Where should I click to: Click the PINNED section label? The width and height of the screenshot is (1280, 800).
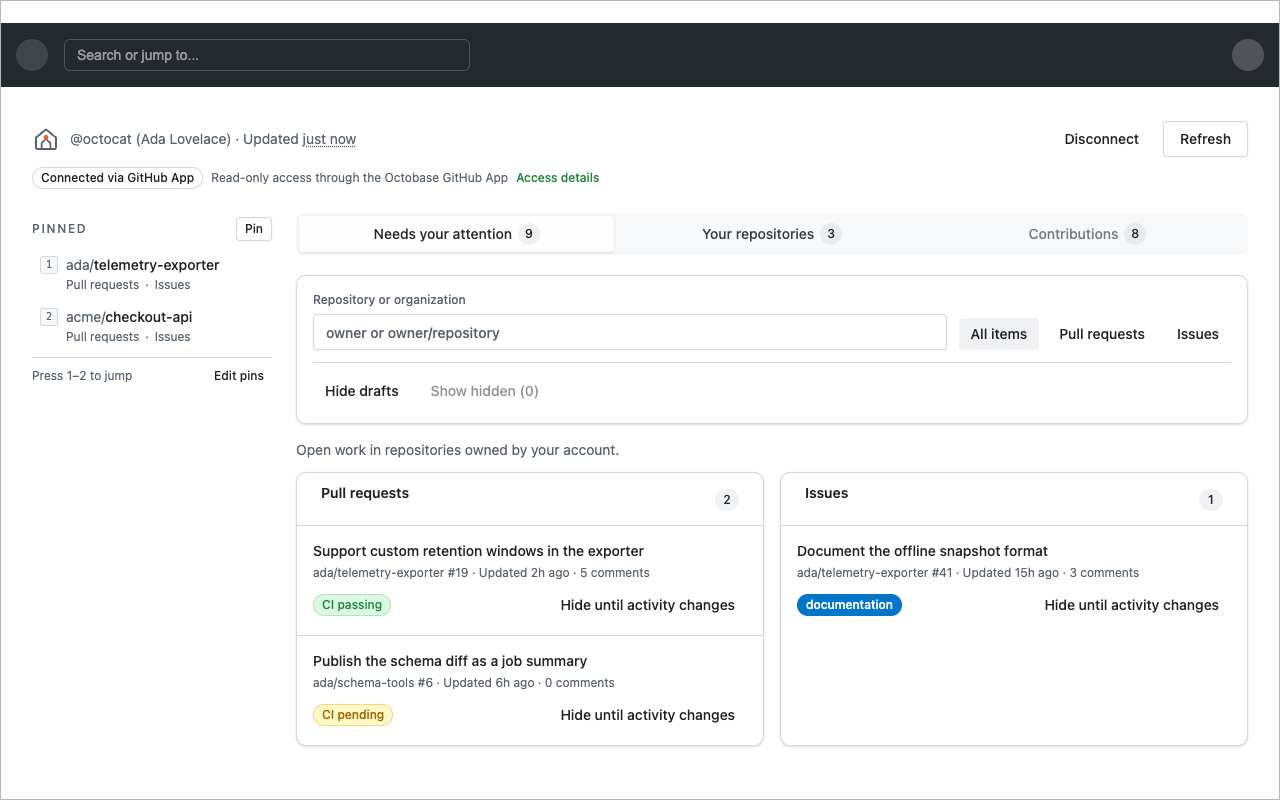point(59,229)
